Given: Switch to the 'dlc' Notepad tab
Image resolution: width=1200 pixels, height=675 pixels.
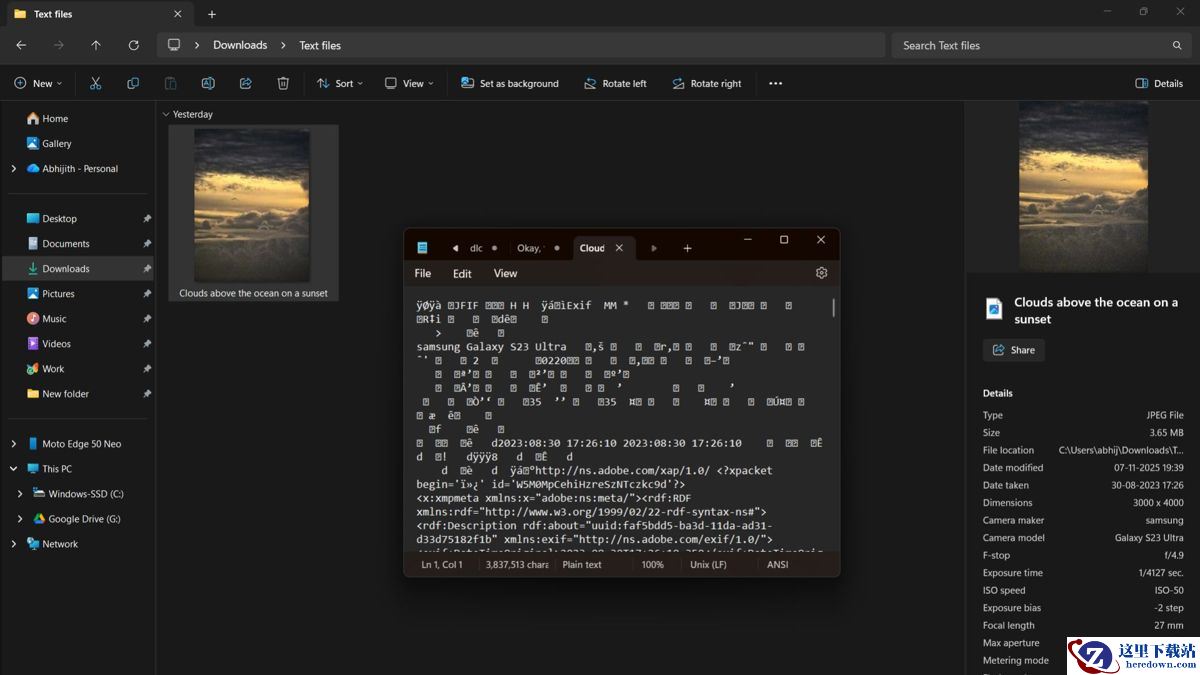Looking at the screenshot, I should click(x=476, y=248).
